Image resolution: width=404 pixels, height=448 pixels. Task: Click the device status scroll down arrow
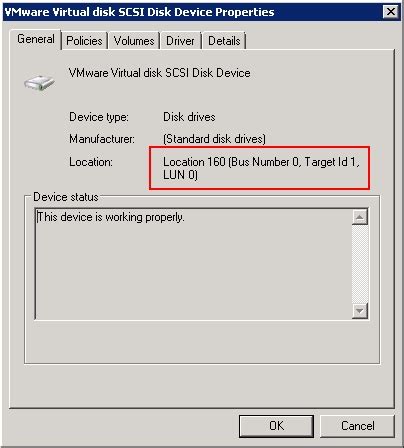[360, 311]
